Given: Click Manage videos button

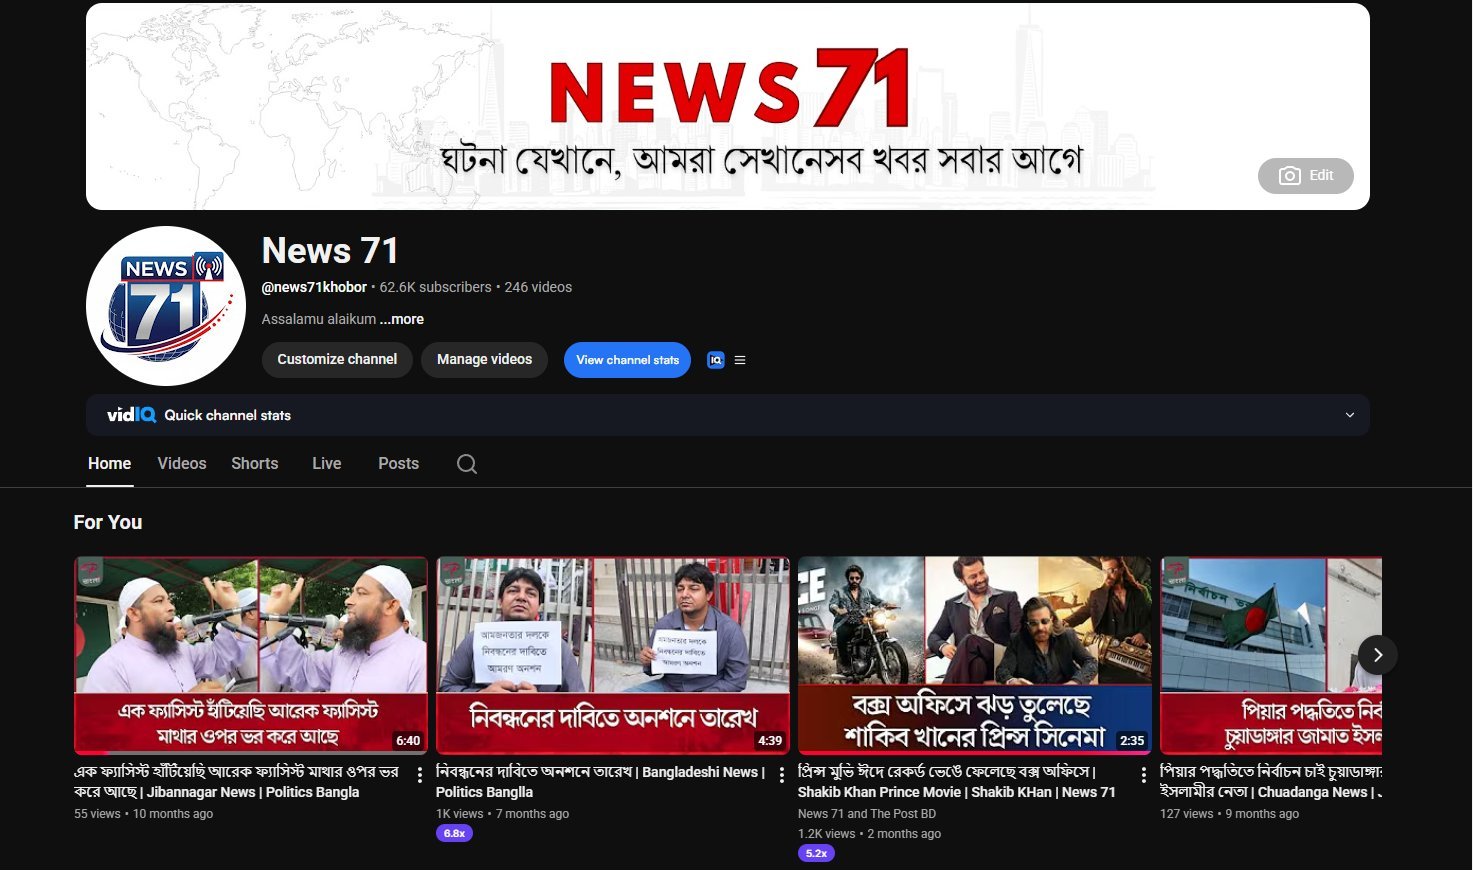Looking at the screenshot, I should tap(484, 360).
